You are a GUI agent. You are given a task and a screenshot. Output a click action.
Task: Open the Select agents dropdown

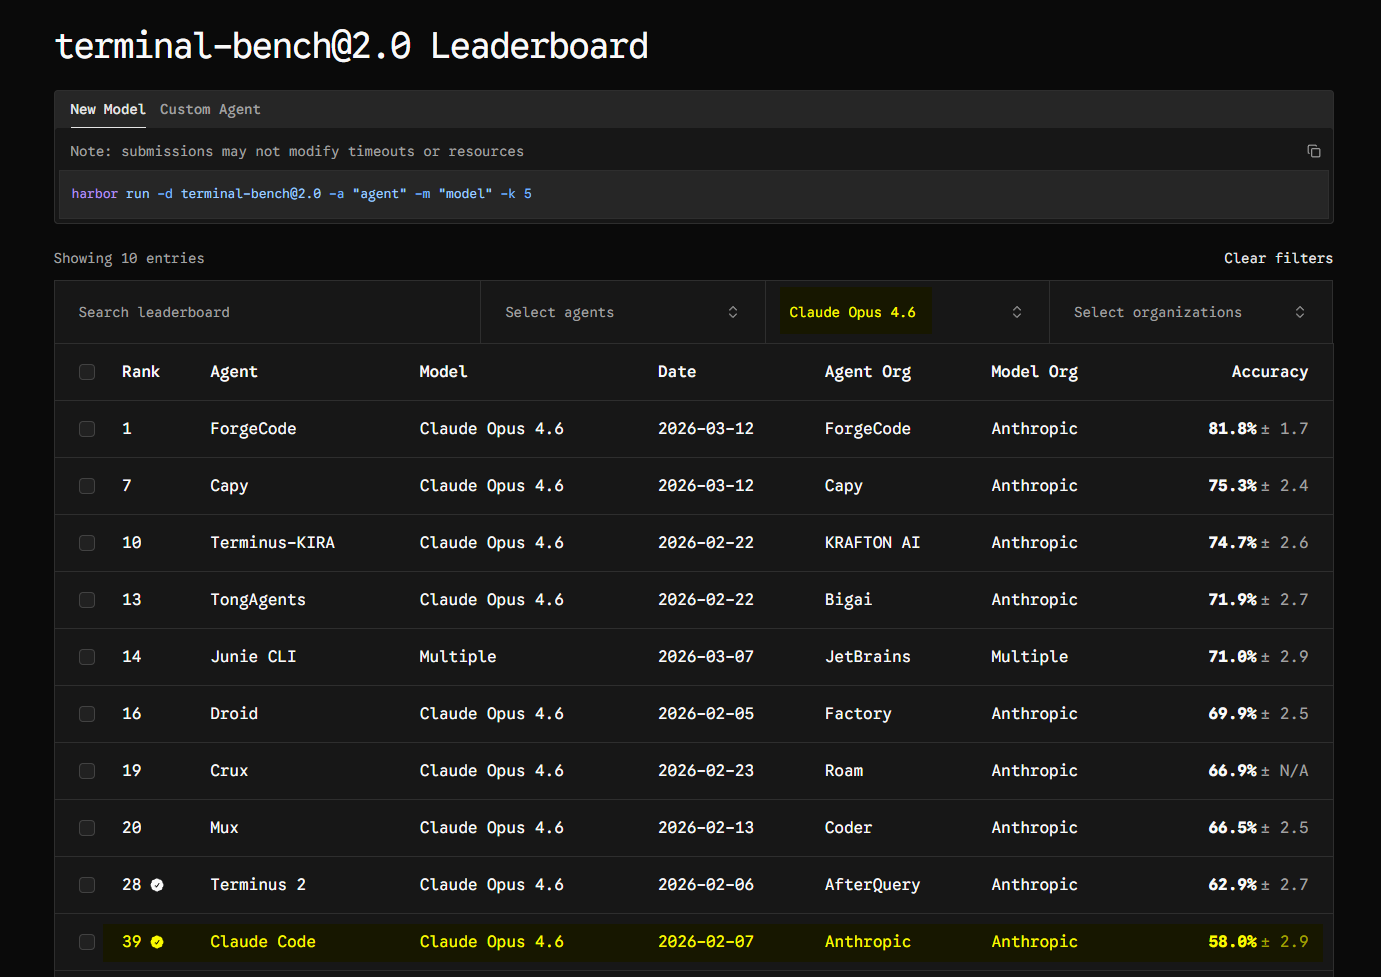(x=622, y=312)
